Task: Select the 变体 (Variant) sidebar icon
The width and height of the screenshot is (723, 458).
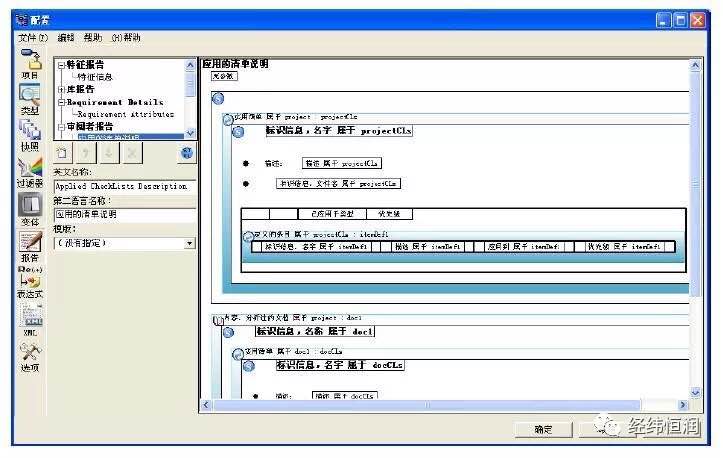Action: tap(30, 204)
